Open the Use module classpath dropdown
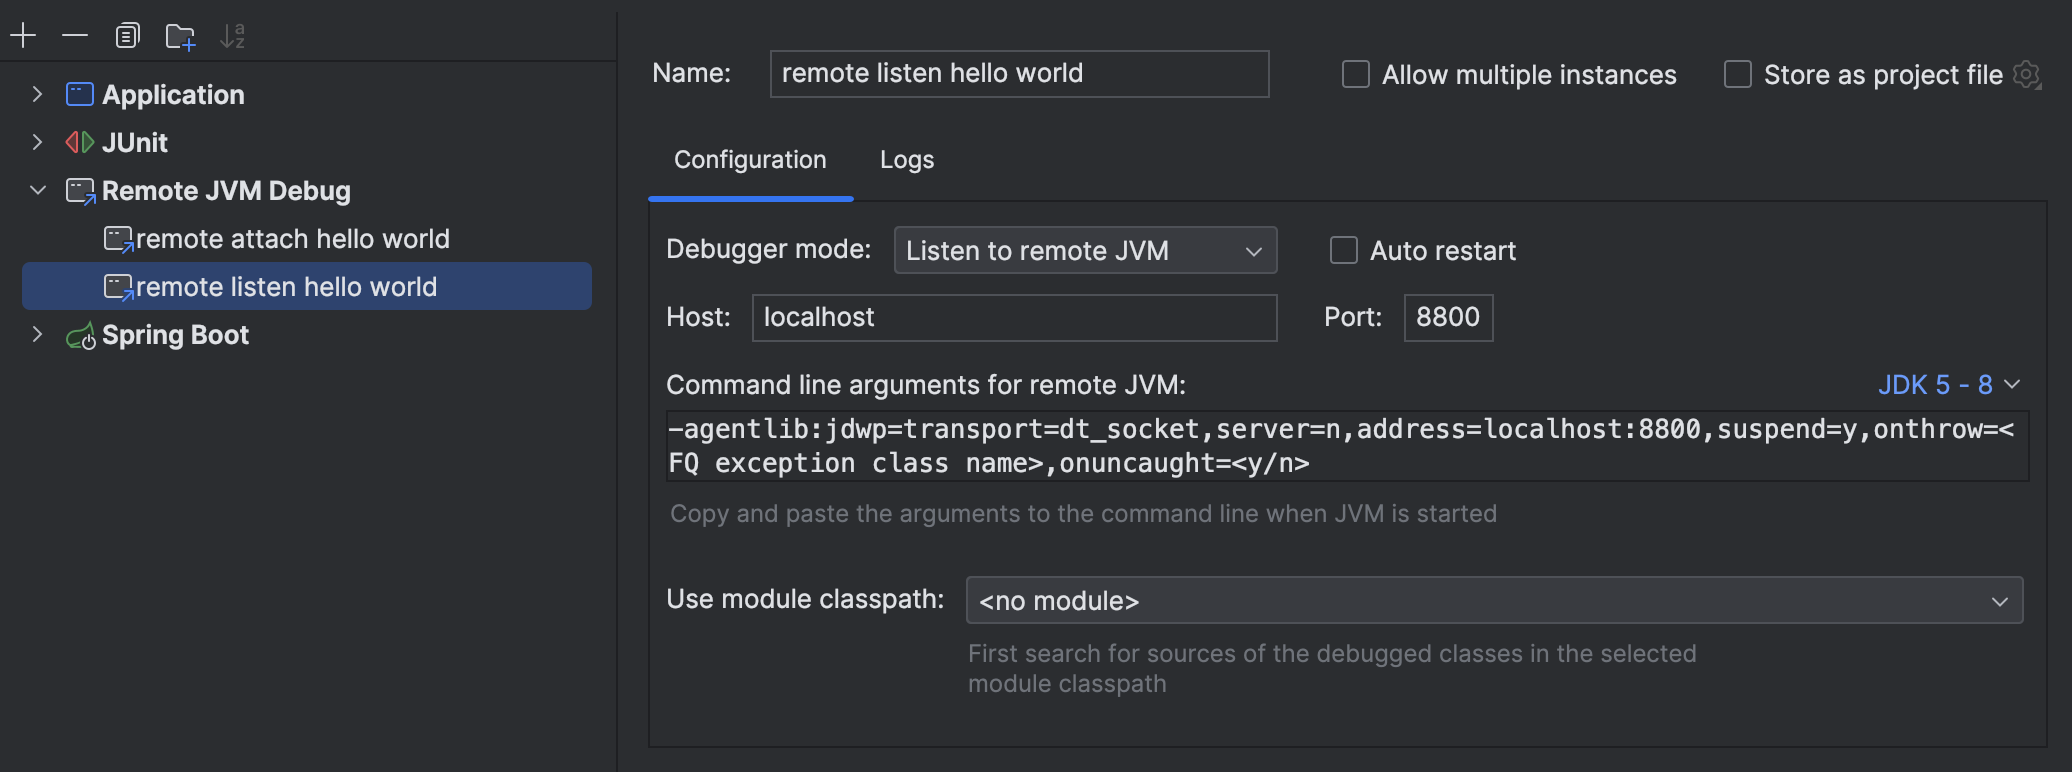Image resolution: width=2072 pixels, height=772 pixels. point(1494,601)
